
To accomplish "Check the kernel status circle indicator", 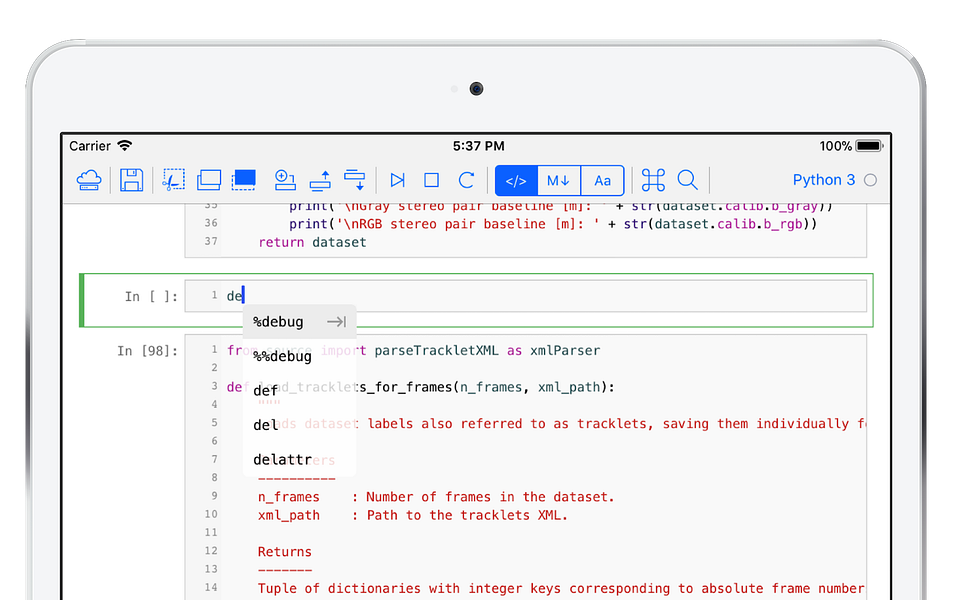I will click(871, 180).
